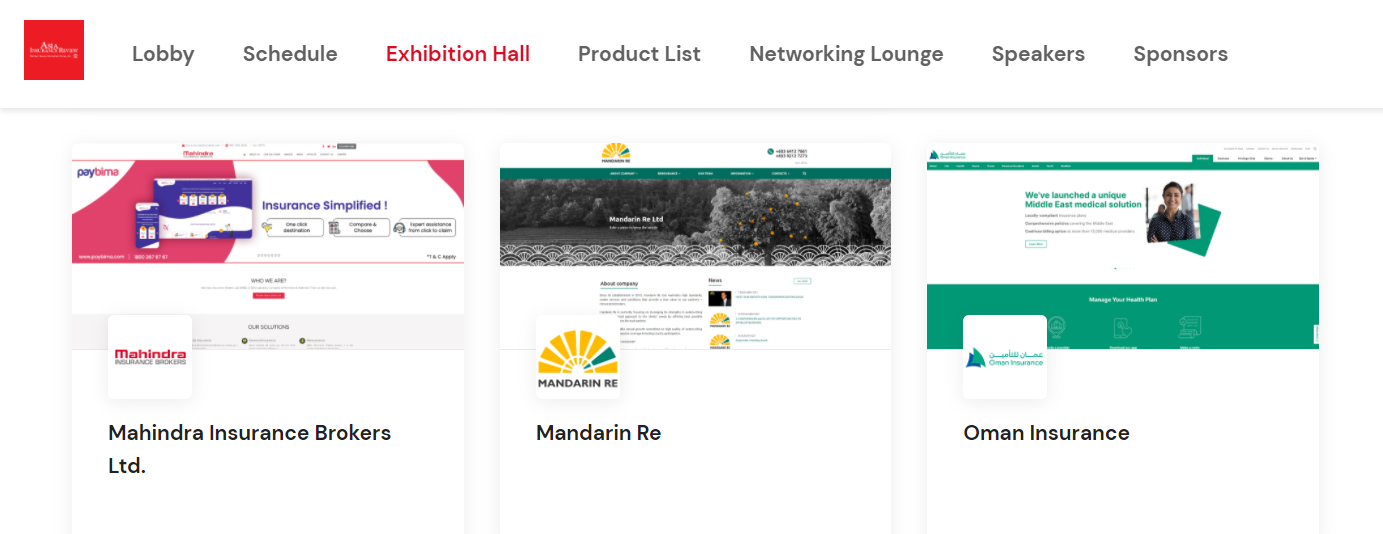Select the Exhibition Hall tab
Viewport: 1383px width, 534px height.
[458, 54]
